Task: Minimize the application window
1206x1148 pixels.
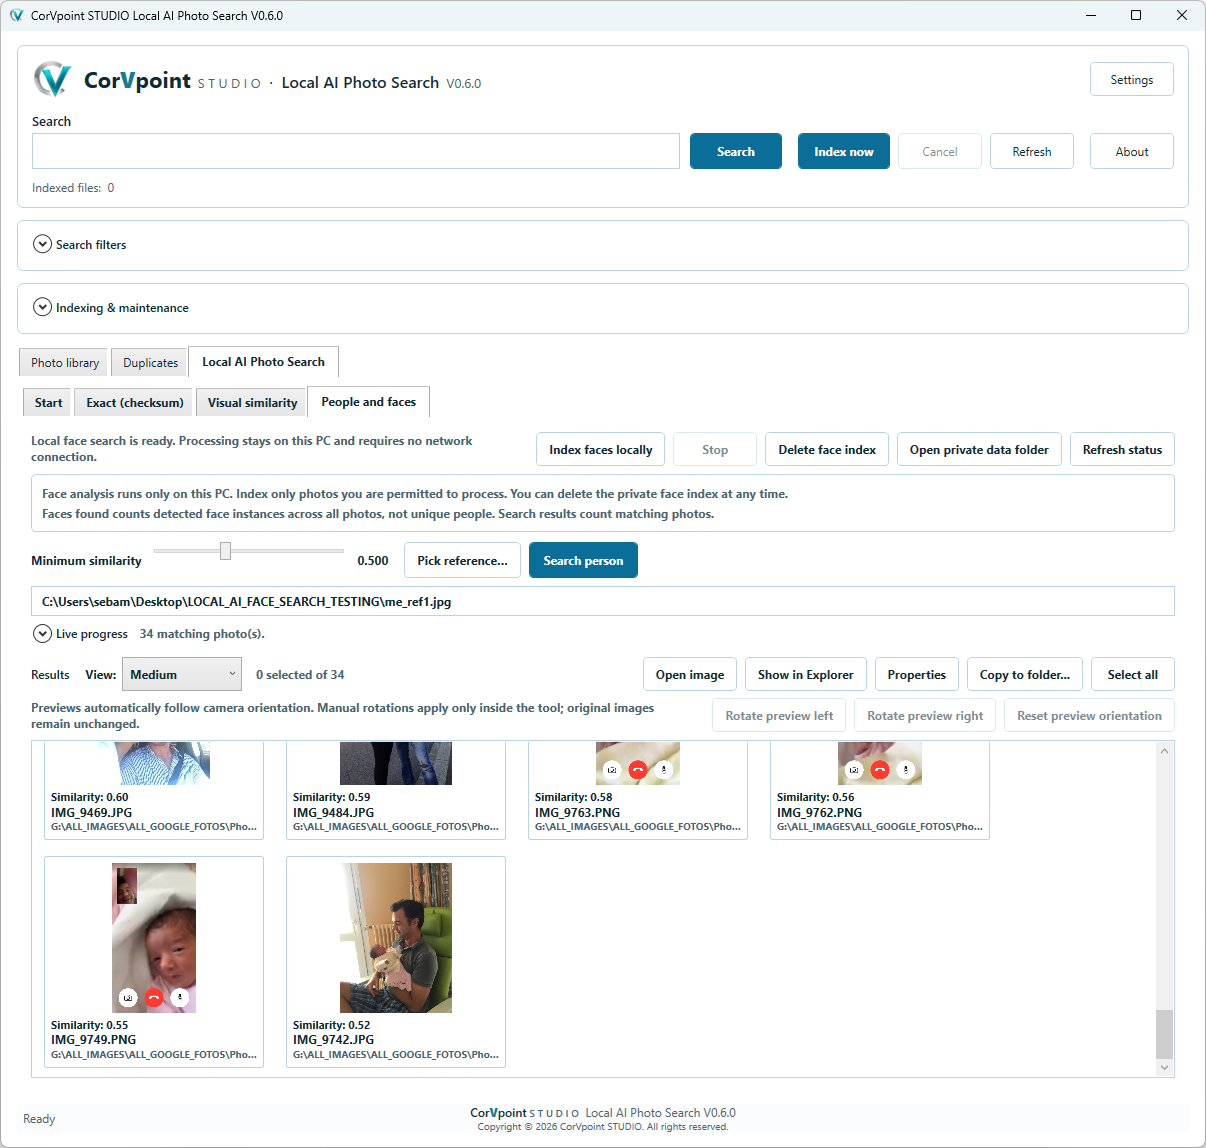Action: (x=1090, y=15)
